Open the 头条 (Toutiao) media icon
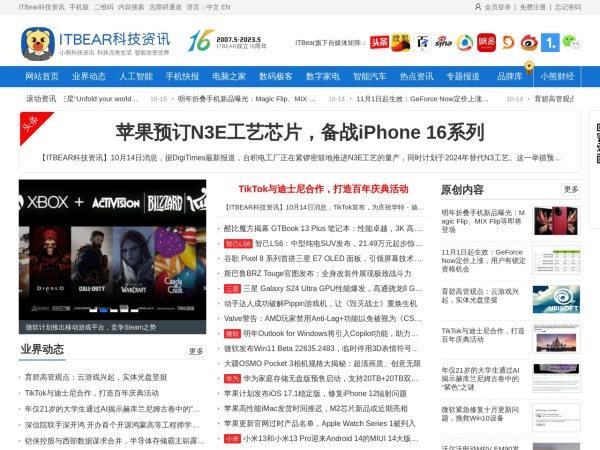Image resolution: width=600 pixels, height=450 pixels. 379,42
